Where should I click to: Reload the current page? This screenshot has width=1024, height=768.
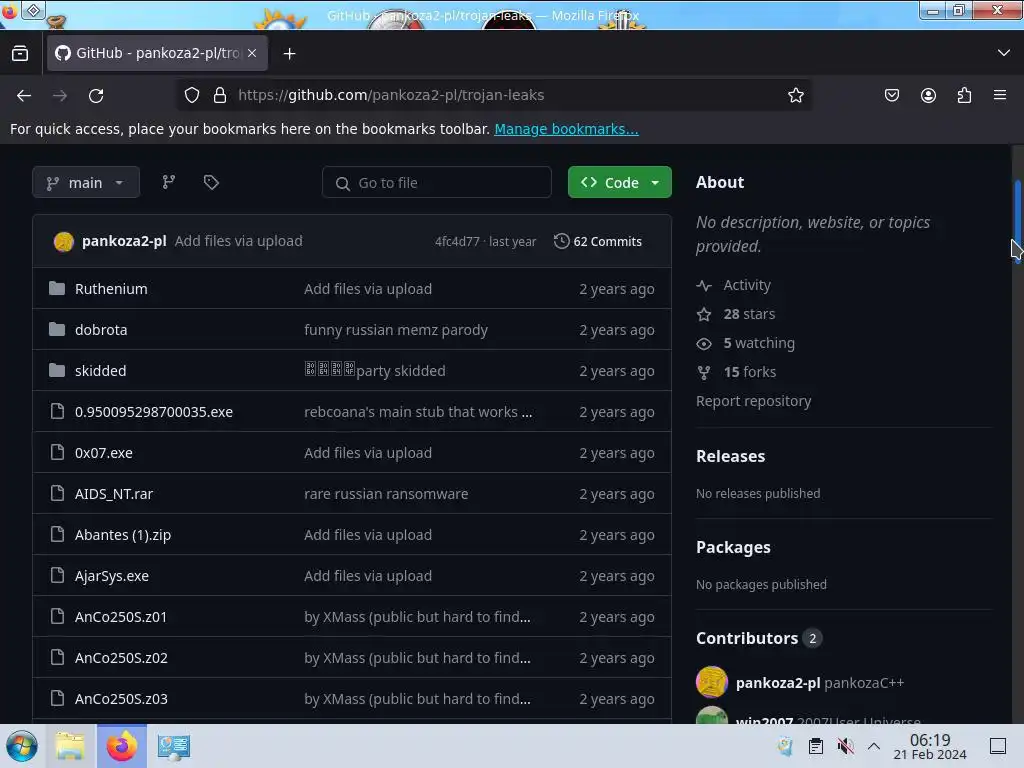point(96,95)
